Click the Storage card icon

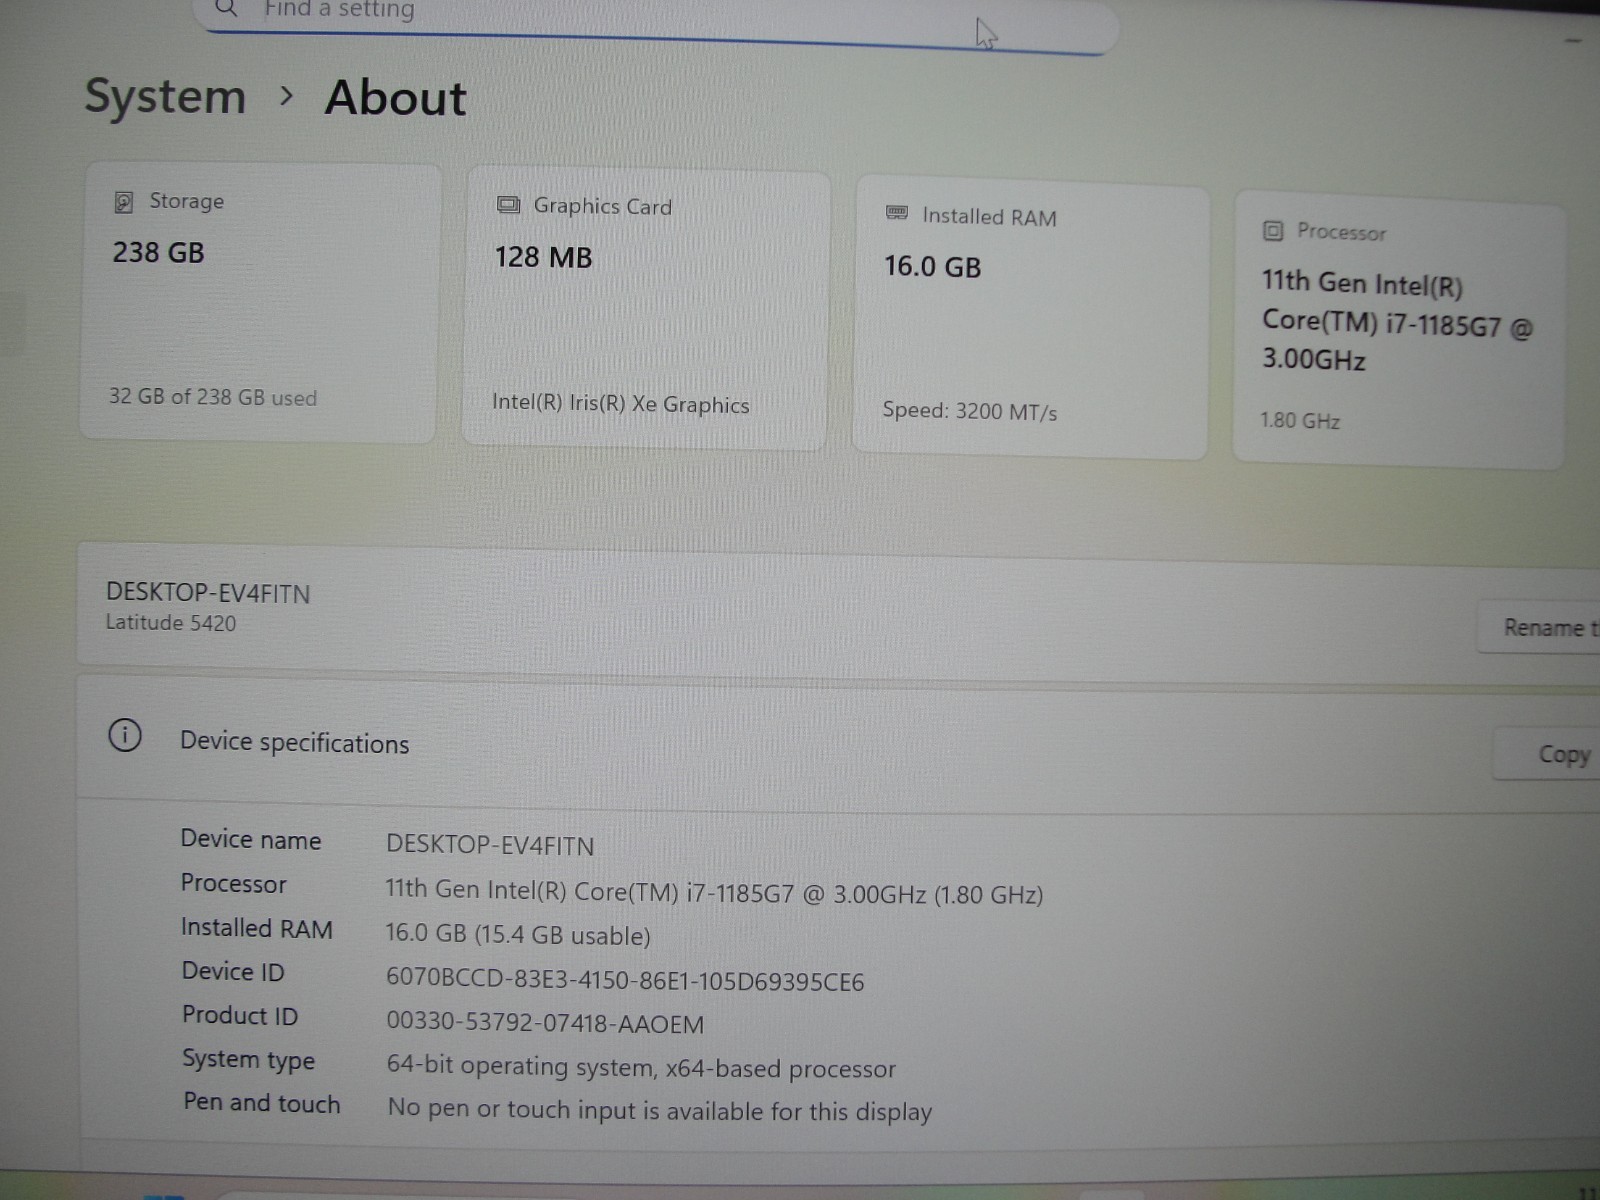[123, 202]
